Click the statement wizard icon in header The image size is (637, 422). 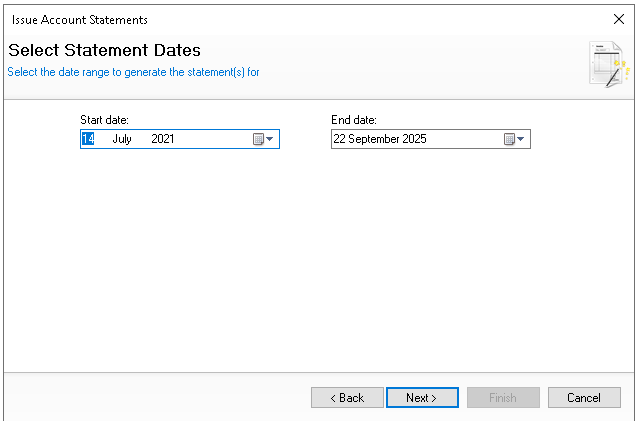[608, 64]
